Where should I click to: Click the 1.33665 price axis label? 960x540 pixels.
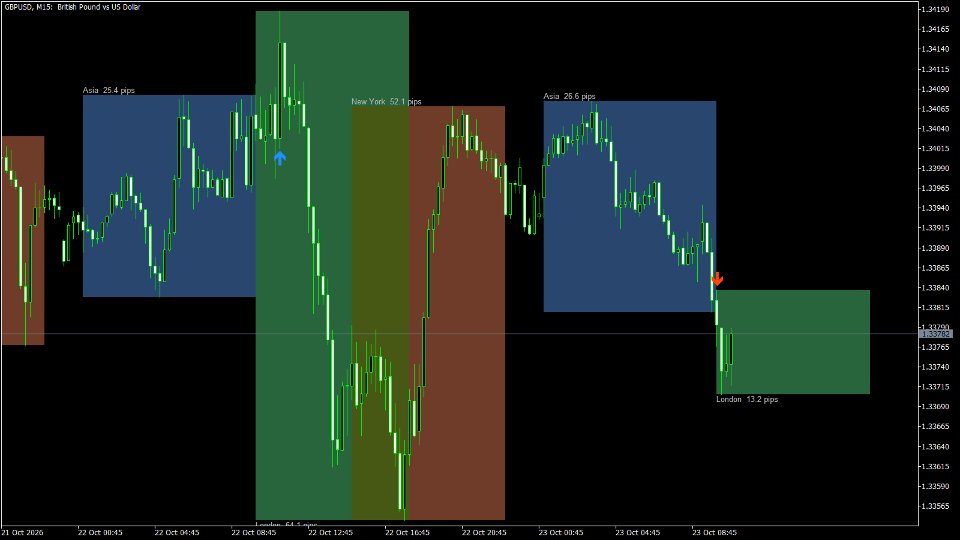936,427
